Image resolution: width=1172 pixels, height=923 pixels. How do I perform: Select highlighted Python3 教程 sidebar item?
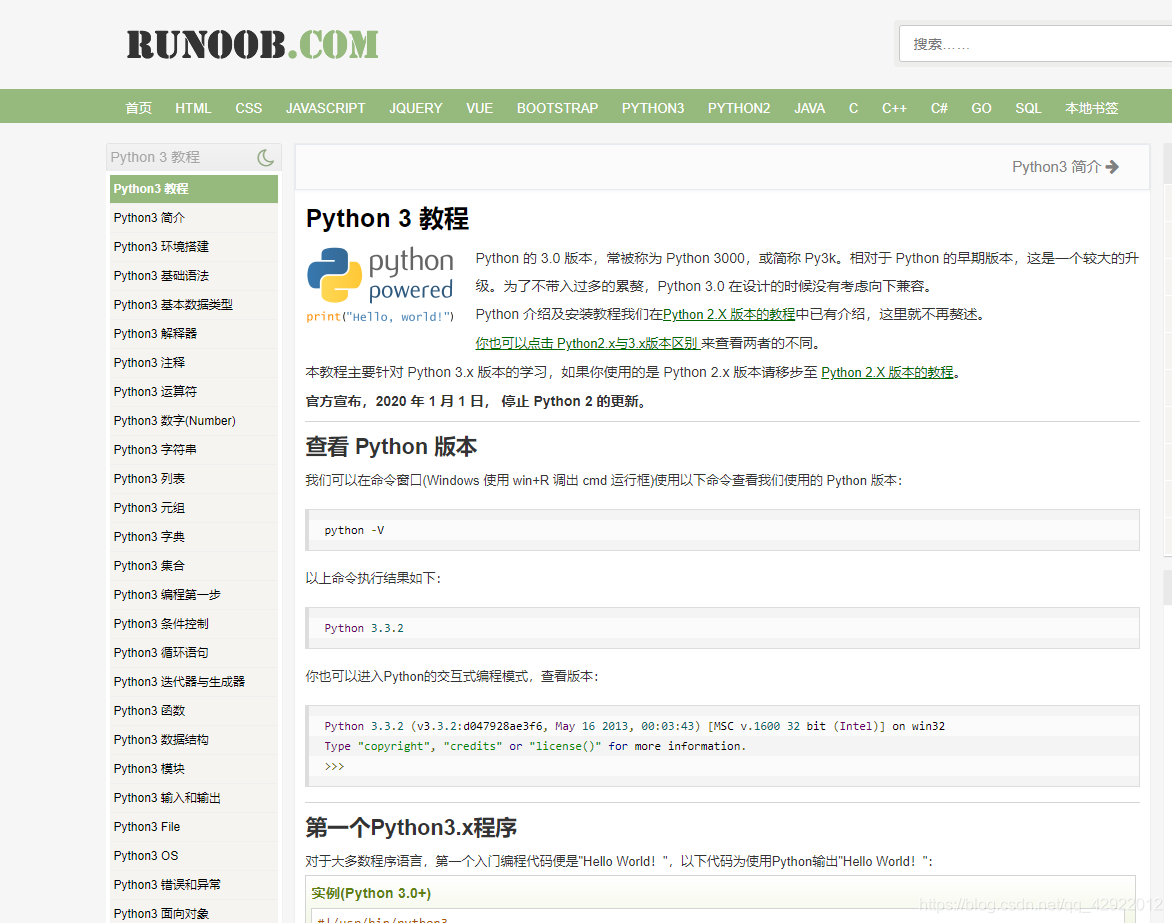(194, 188)
